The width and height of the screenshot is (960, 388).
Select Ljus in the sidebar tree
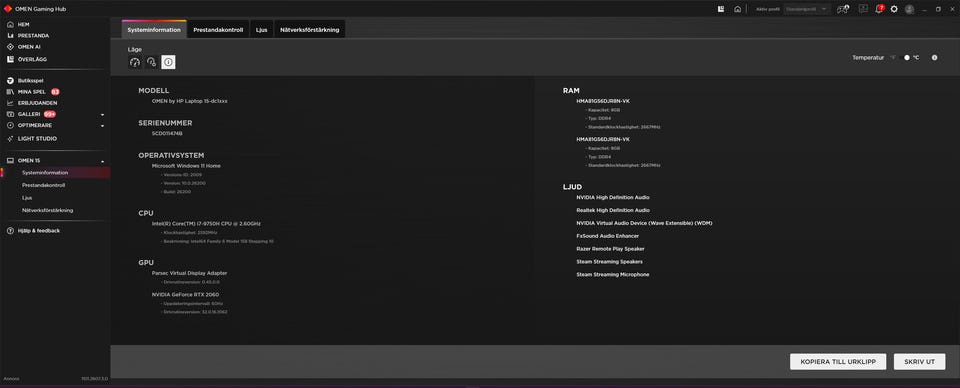coord(27,198)
